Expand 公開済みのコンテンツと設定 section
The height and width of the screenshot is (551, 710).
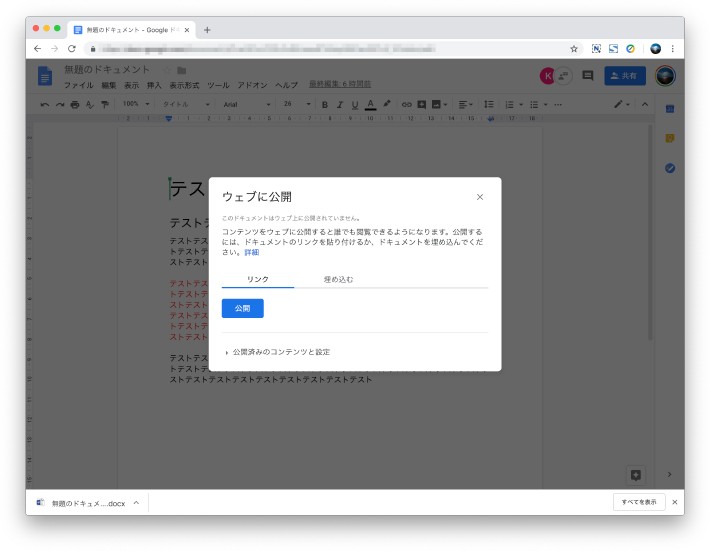point(277,352)
